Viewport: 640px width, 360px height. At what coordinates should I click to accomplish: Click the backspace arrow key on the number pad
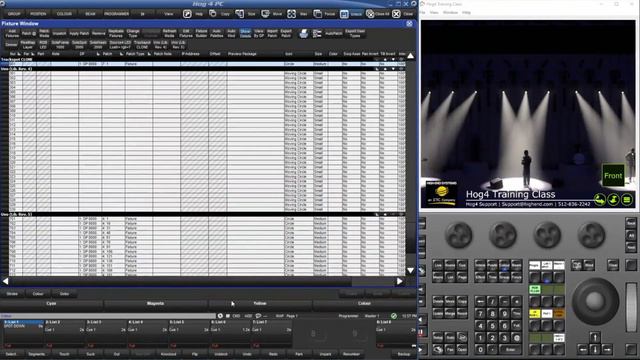(480, 302)
